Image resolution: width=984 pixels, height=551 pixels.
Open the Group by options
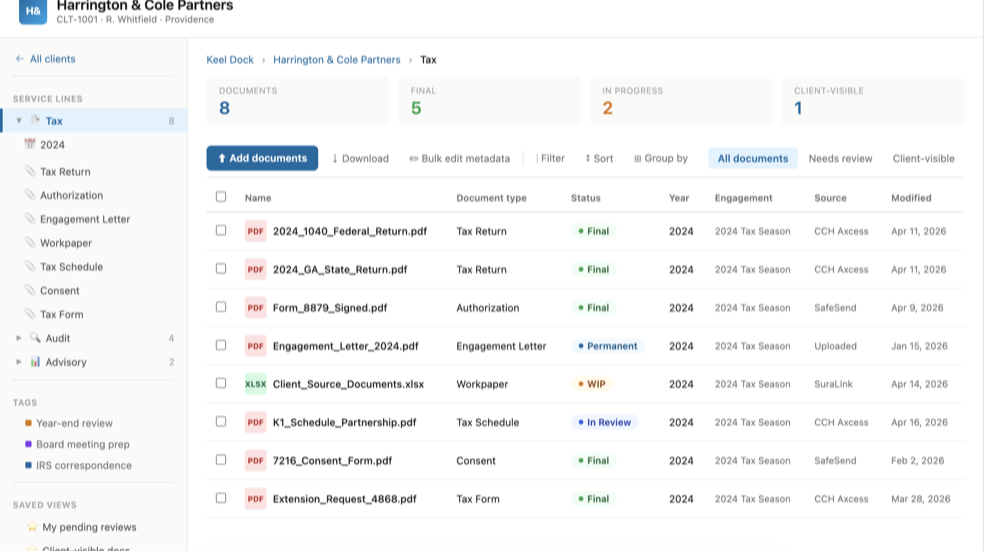(x=661, y=158)
